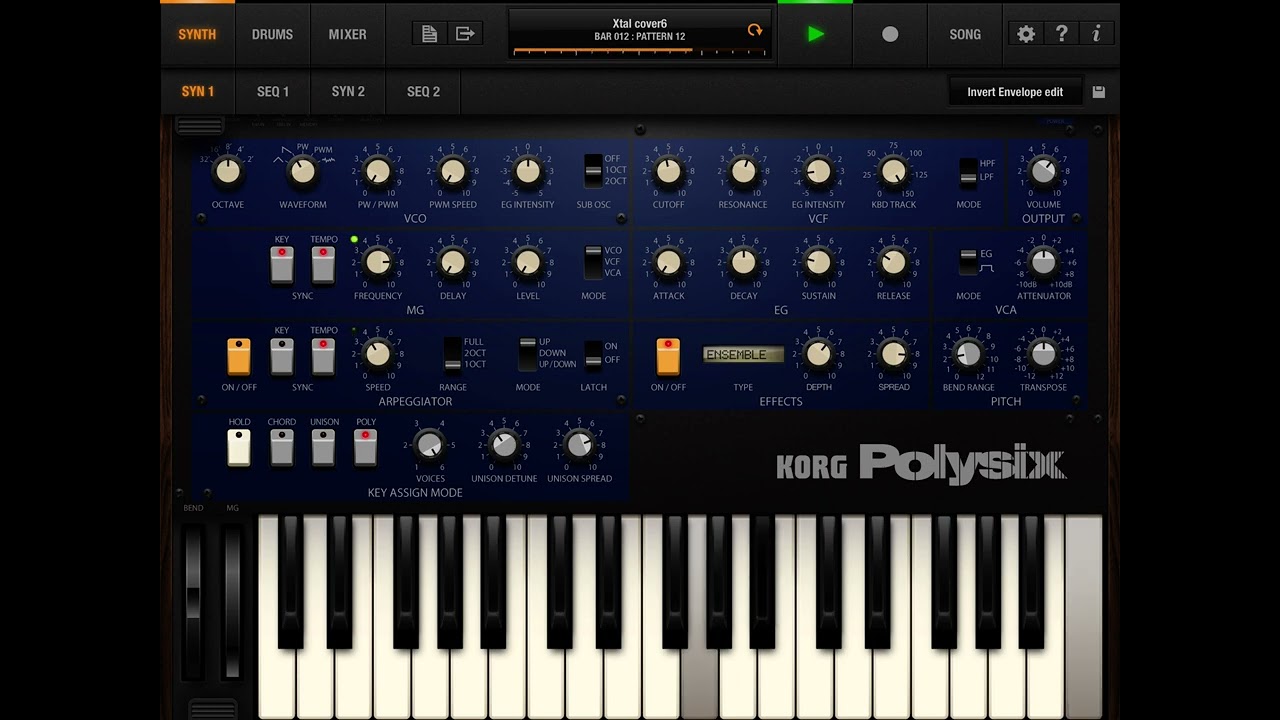
Task: Click the KBD TRACK knob
Action: coord(893,171)
